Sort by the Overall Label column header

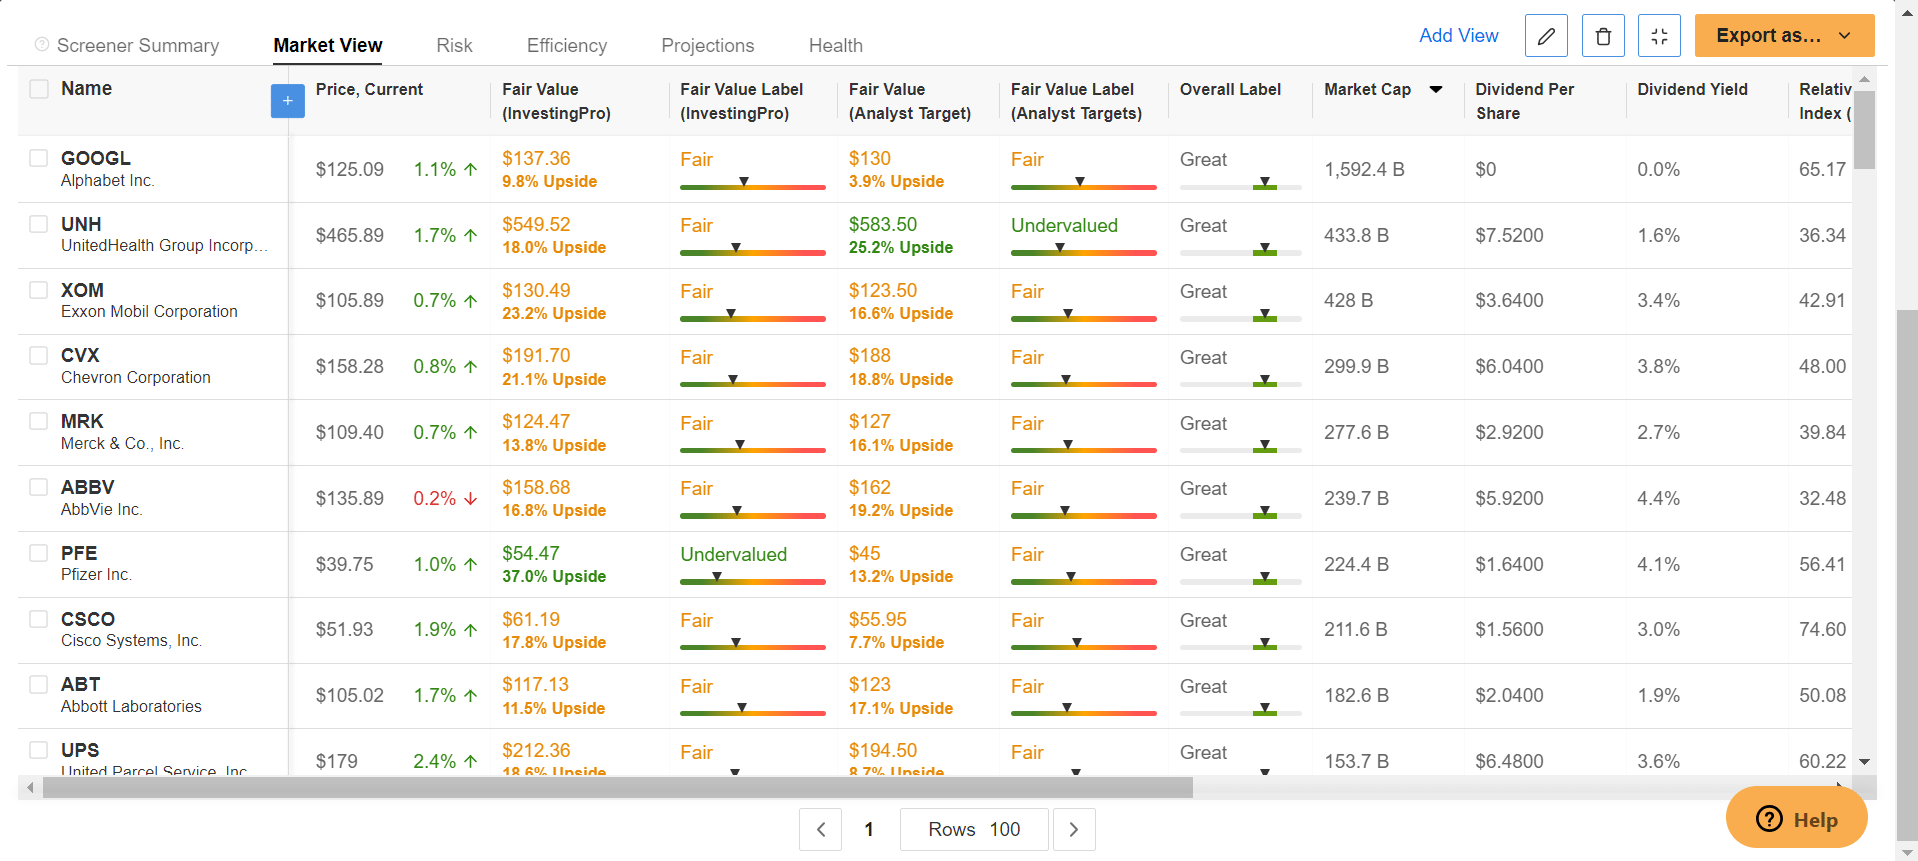(x=1230, y=89)
